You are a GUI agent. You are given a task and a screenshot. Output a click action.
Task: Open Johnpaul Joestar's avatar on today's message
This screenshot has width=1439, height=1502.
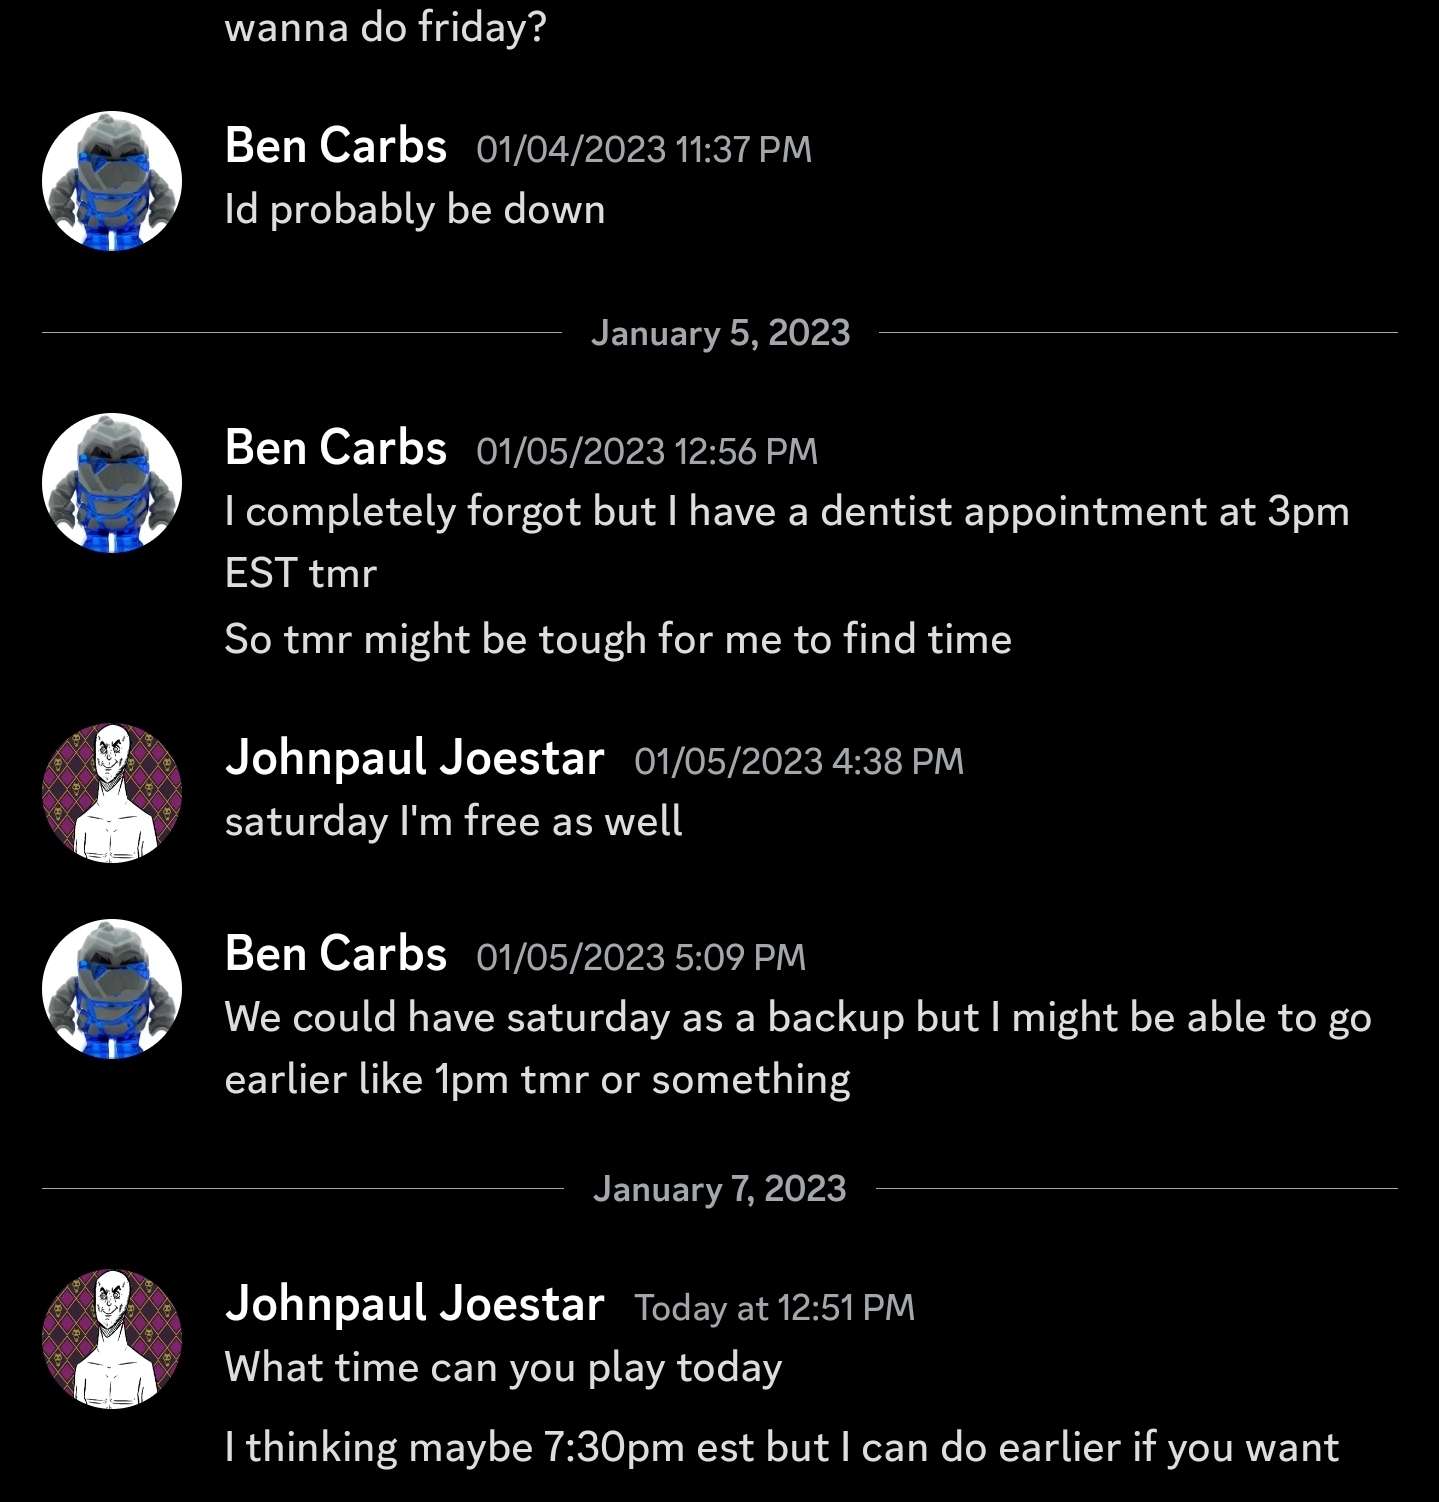(110, 1338)
